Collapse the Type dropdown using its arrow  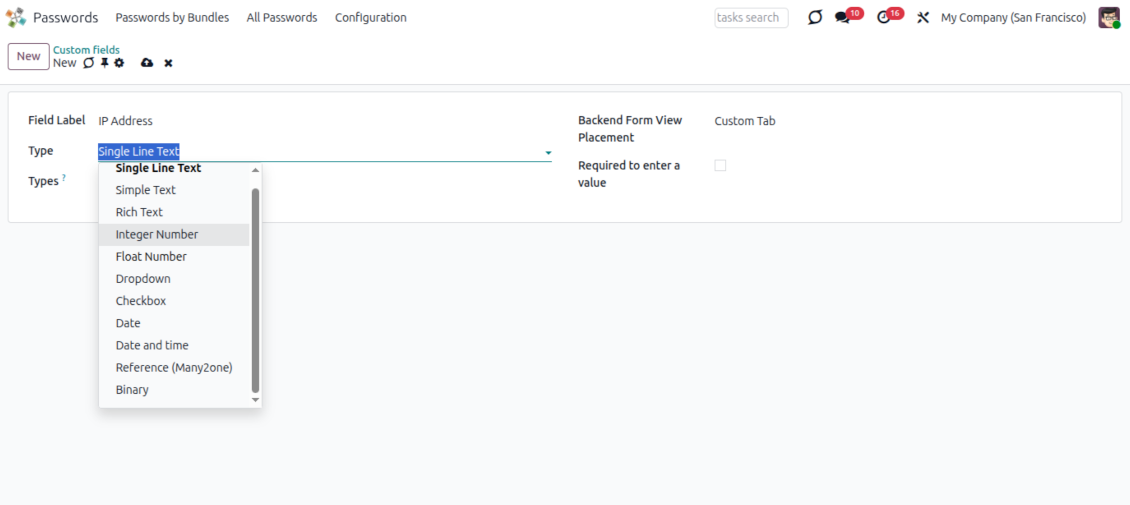click(548, 153)
